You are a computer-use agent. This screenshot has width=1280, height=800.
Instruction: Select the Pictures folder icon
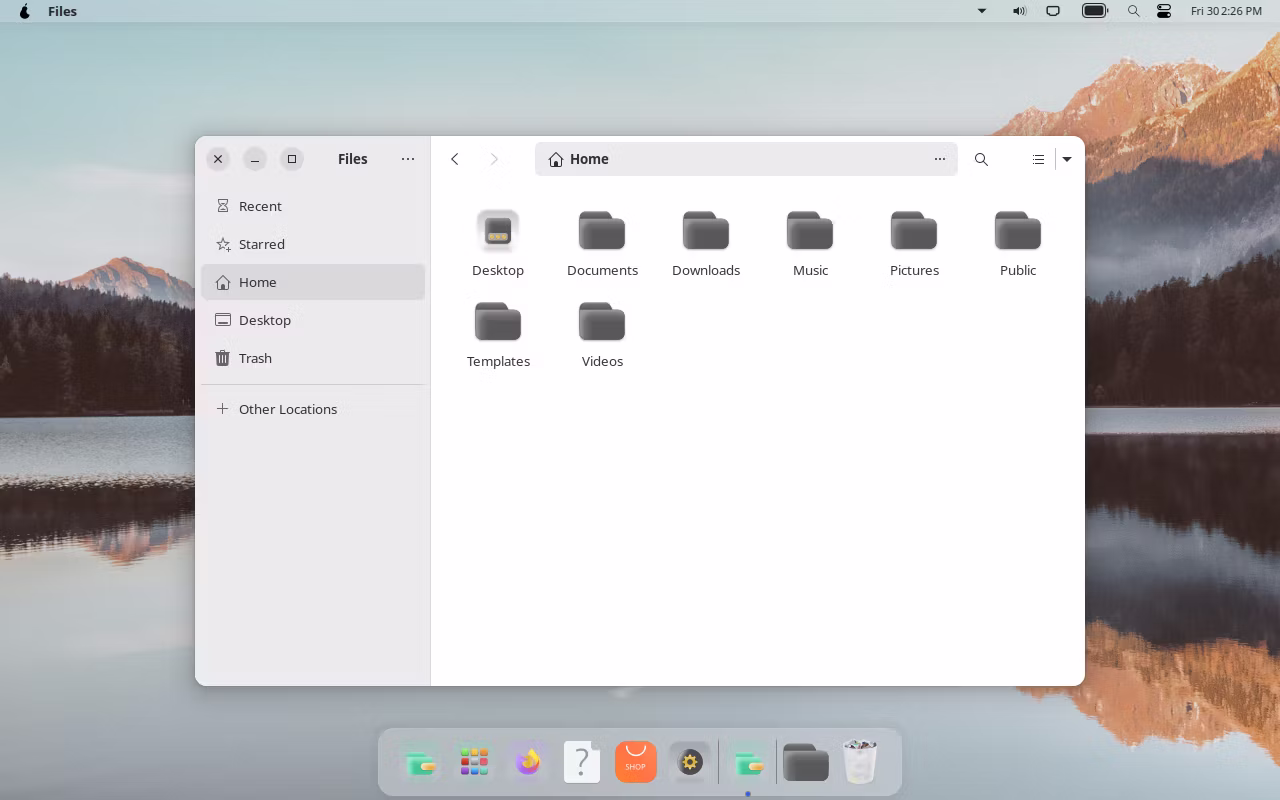tap(914, 232)
